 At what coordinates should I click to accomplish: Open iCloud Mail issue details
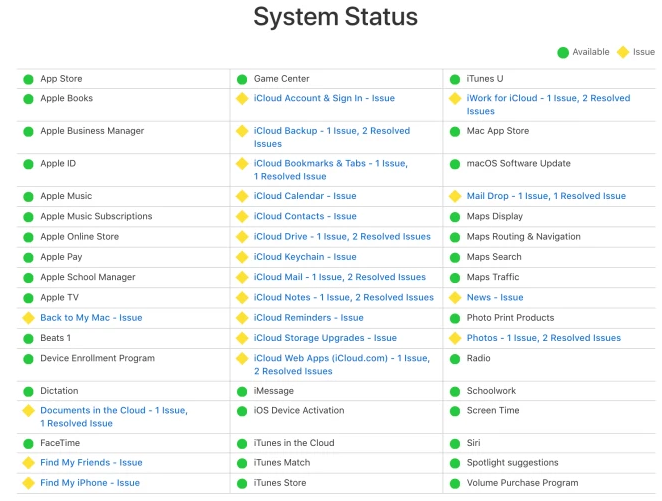click(340, 277)
